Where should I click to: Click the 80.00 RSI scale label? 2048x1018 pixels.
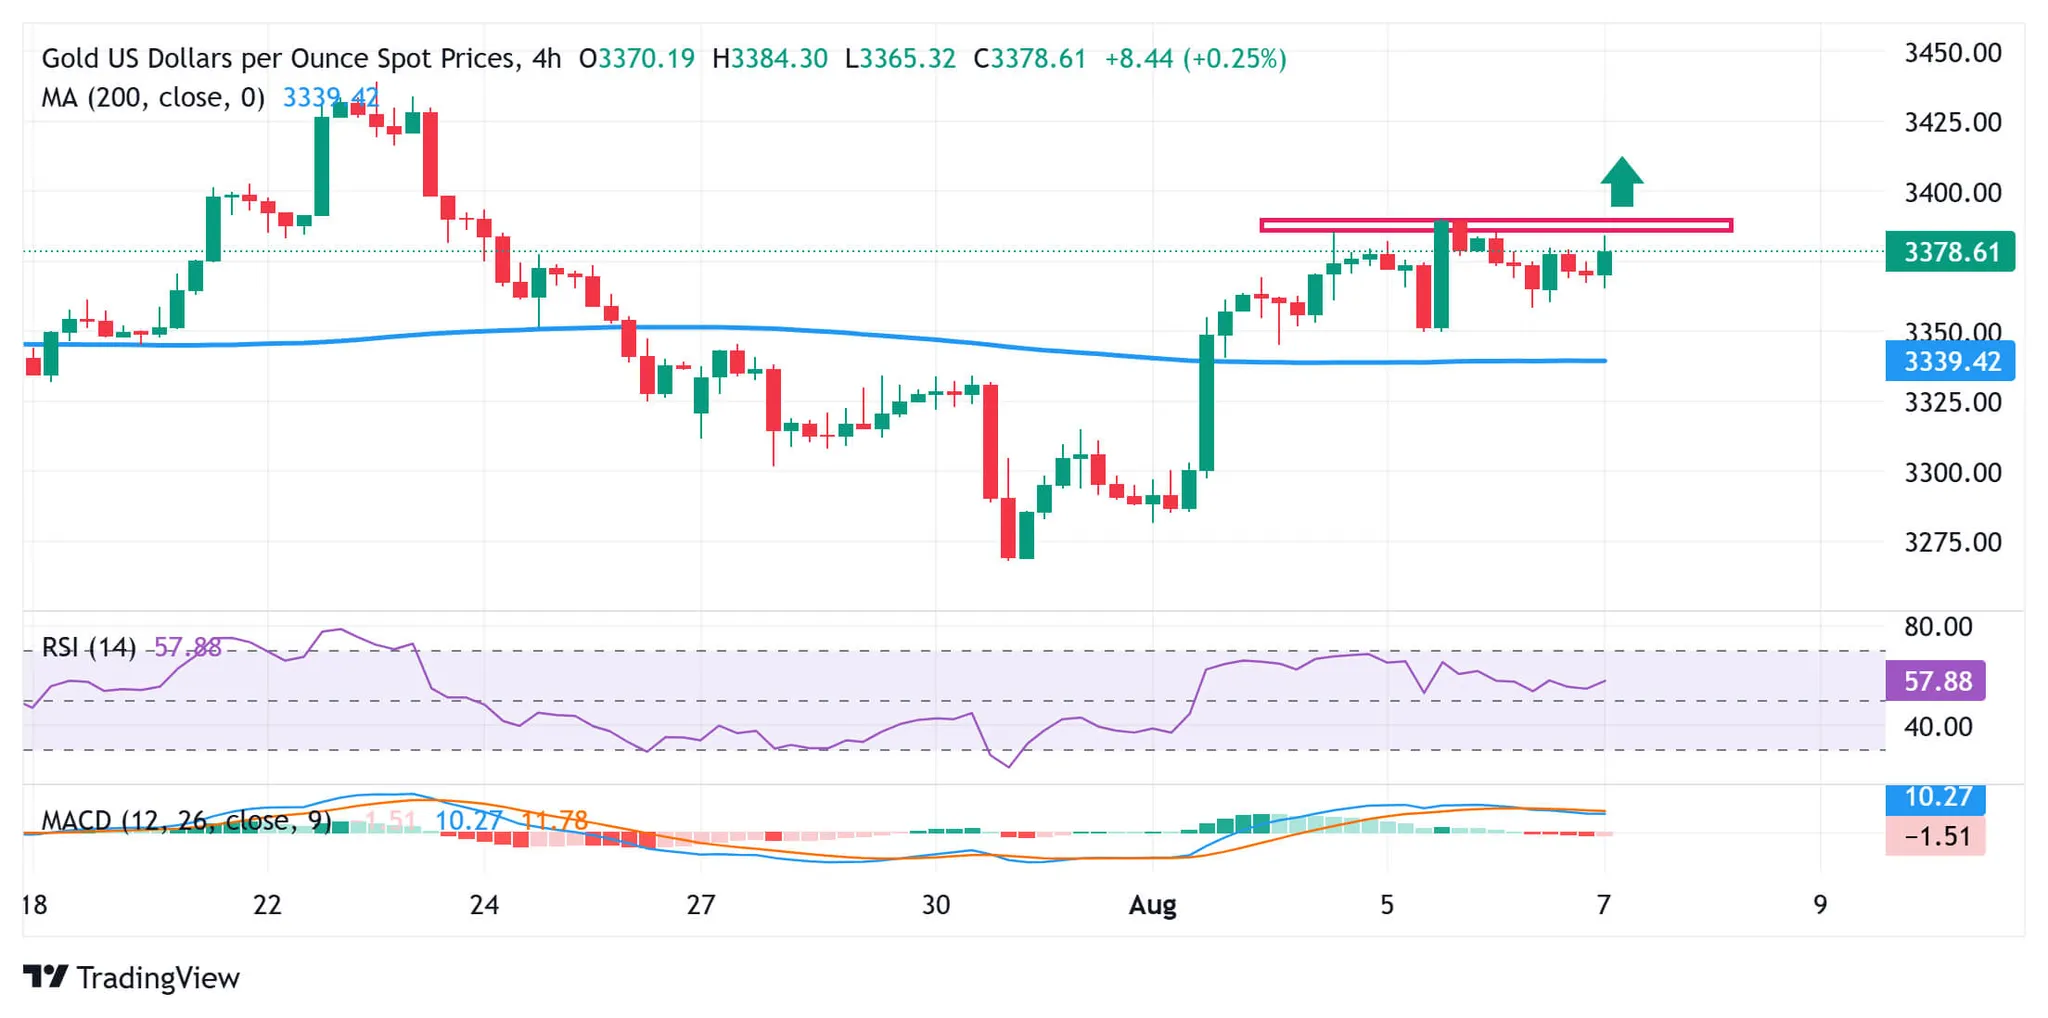[x=1938, y=627]
